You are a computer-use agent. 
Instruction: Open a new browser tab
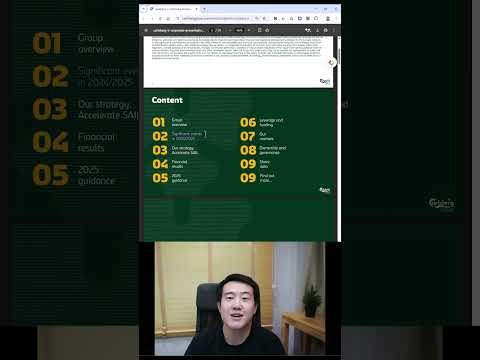coord(204,9)
